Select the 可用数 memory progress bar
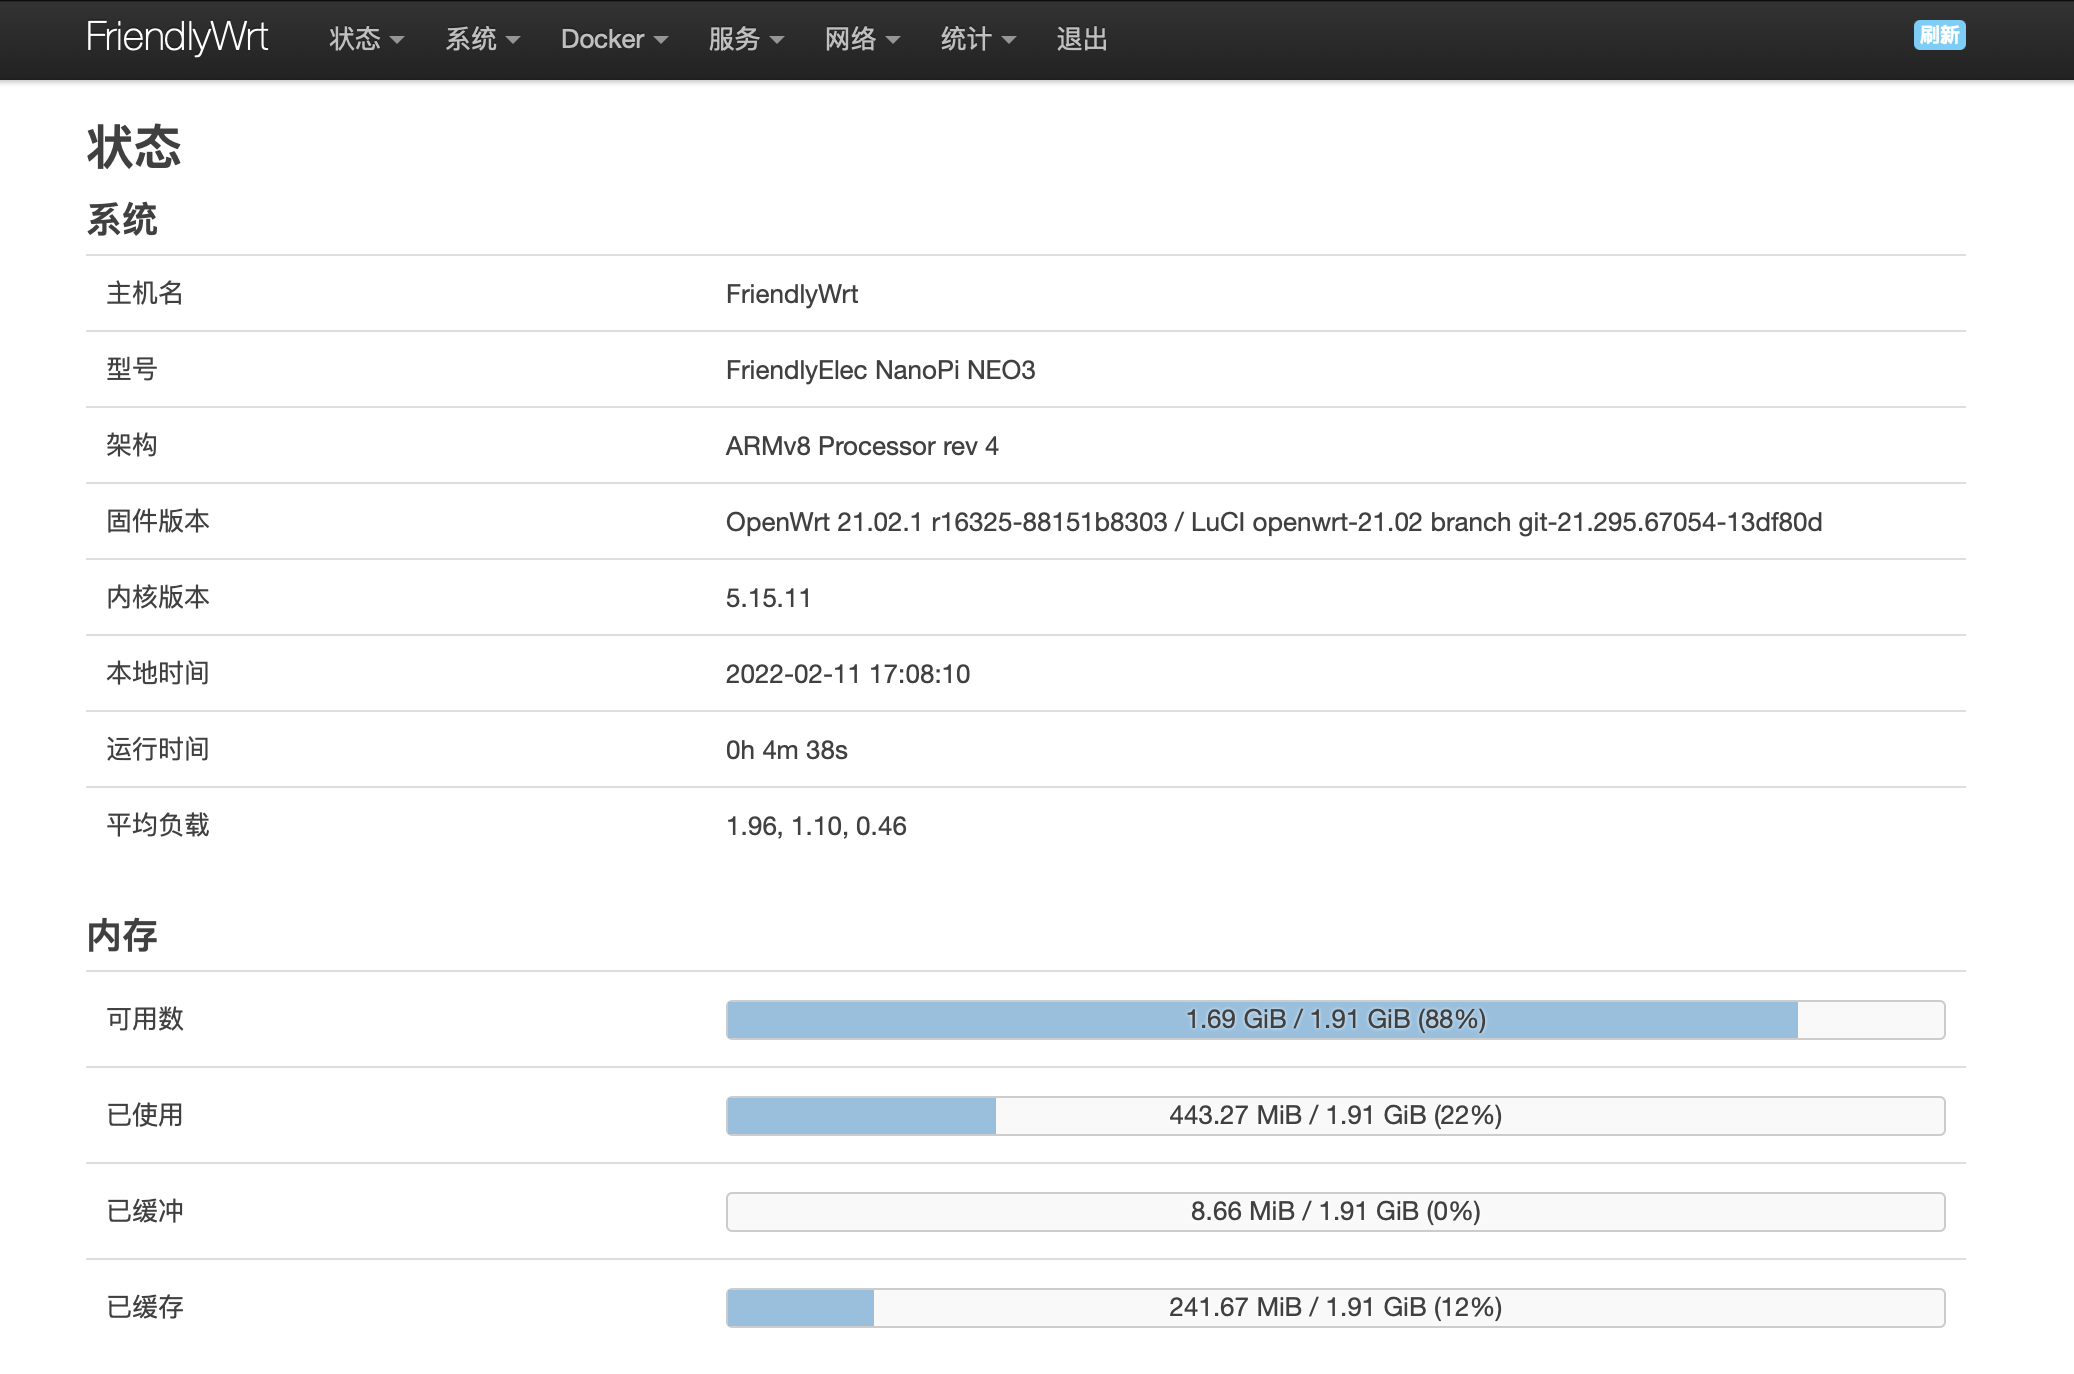Screen dimensions: 2074x1374 point(1335,1019)
